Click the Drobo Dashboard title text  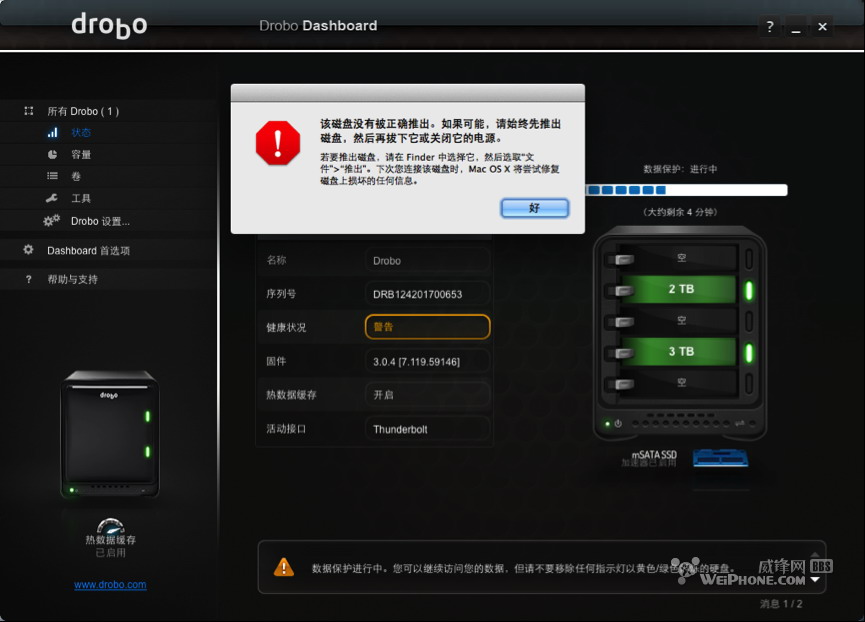[x=318, y=26]
